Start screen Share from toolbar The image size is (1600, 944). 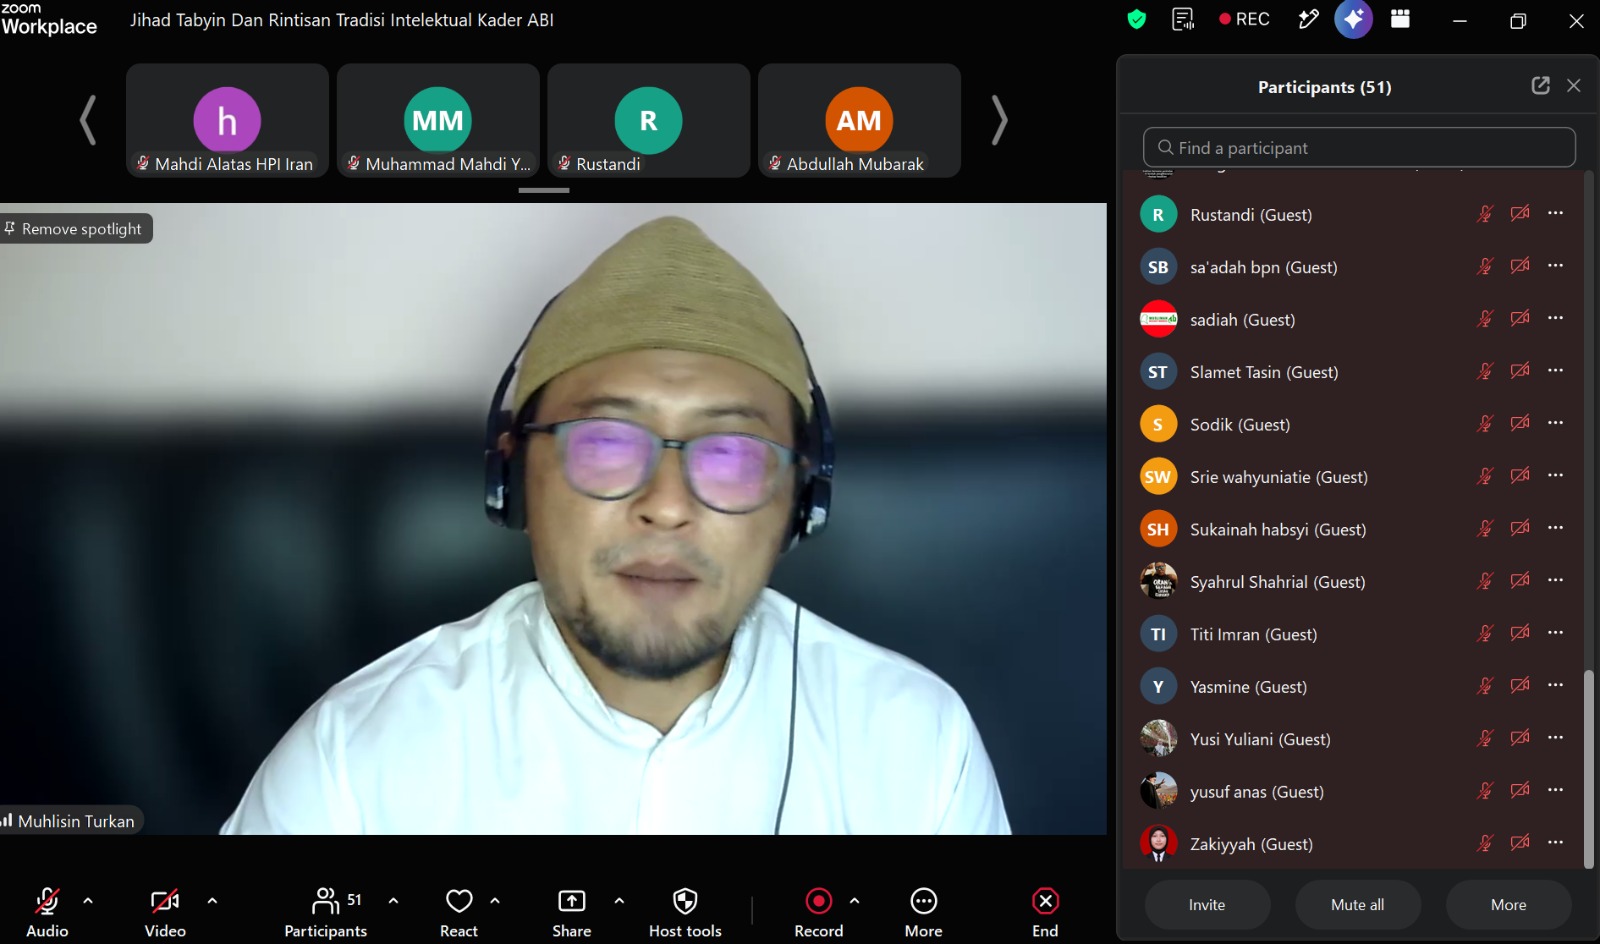(x=572, y=912)
